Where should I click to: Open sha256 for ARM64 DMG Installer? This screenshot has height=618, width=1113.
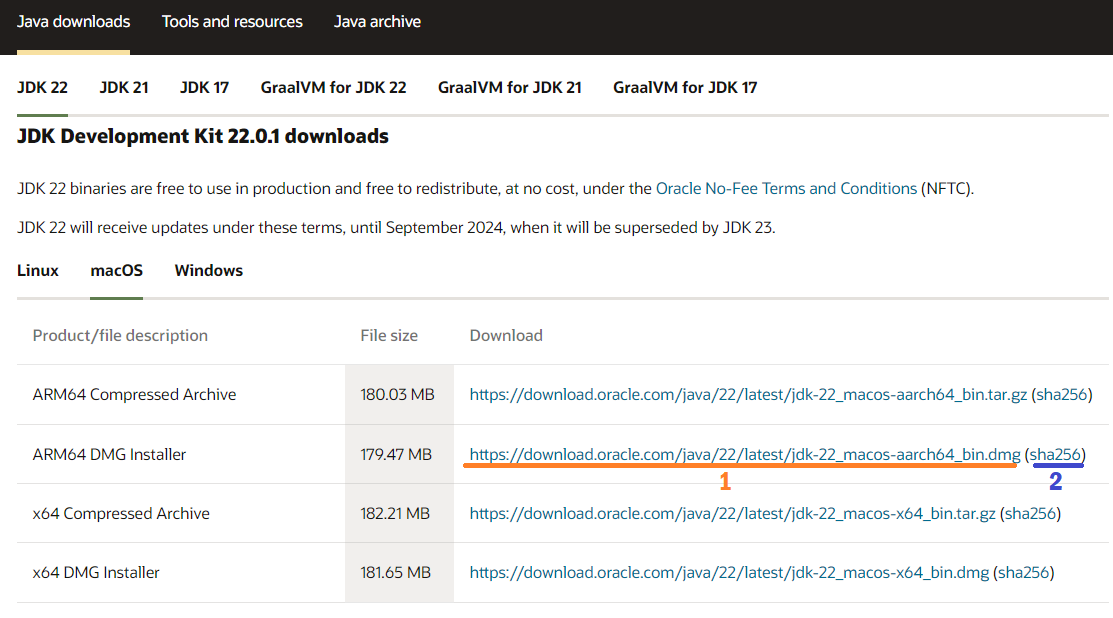click(x=1056, y=454)
